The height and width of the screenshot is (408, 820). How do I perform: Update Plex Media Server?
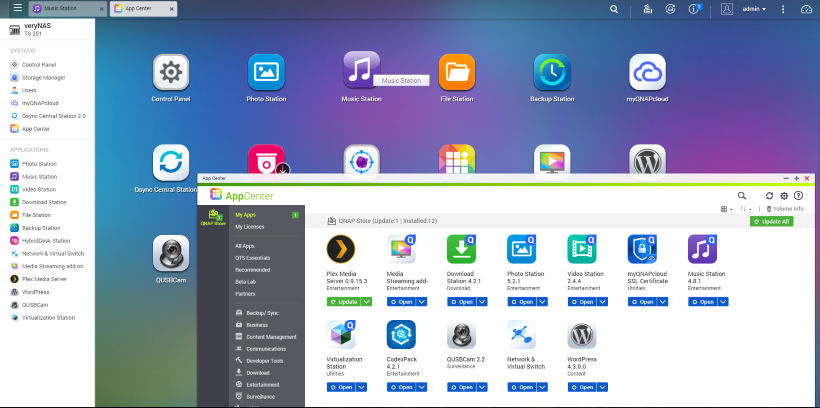(344, 302)
